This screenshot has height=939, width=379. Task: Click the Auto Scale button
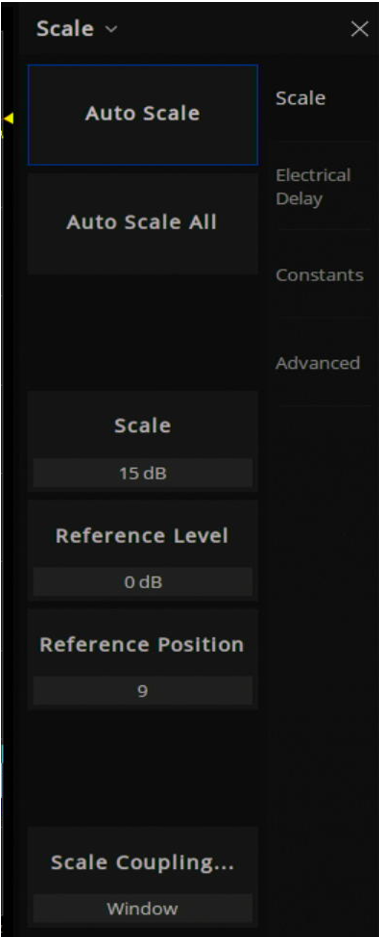coord(142,114)
